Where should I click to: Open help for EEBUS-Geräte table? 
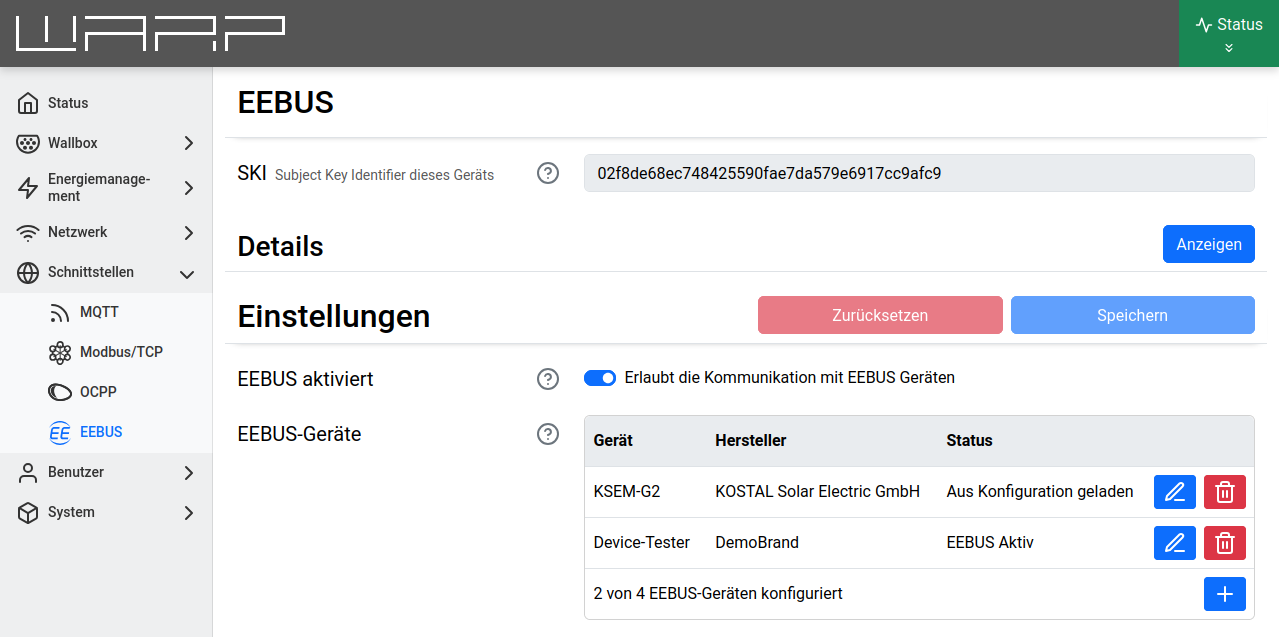(x=548, y=434)
